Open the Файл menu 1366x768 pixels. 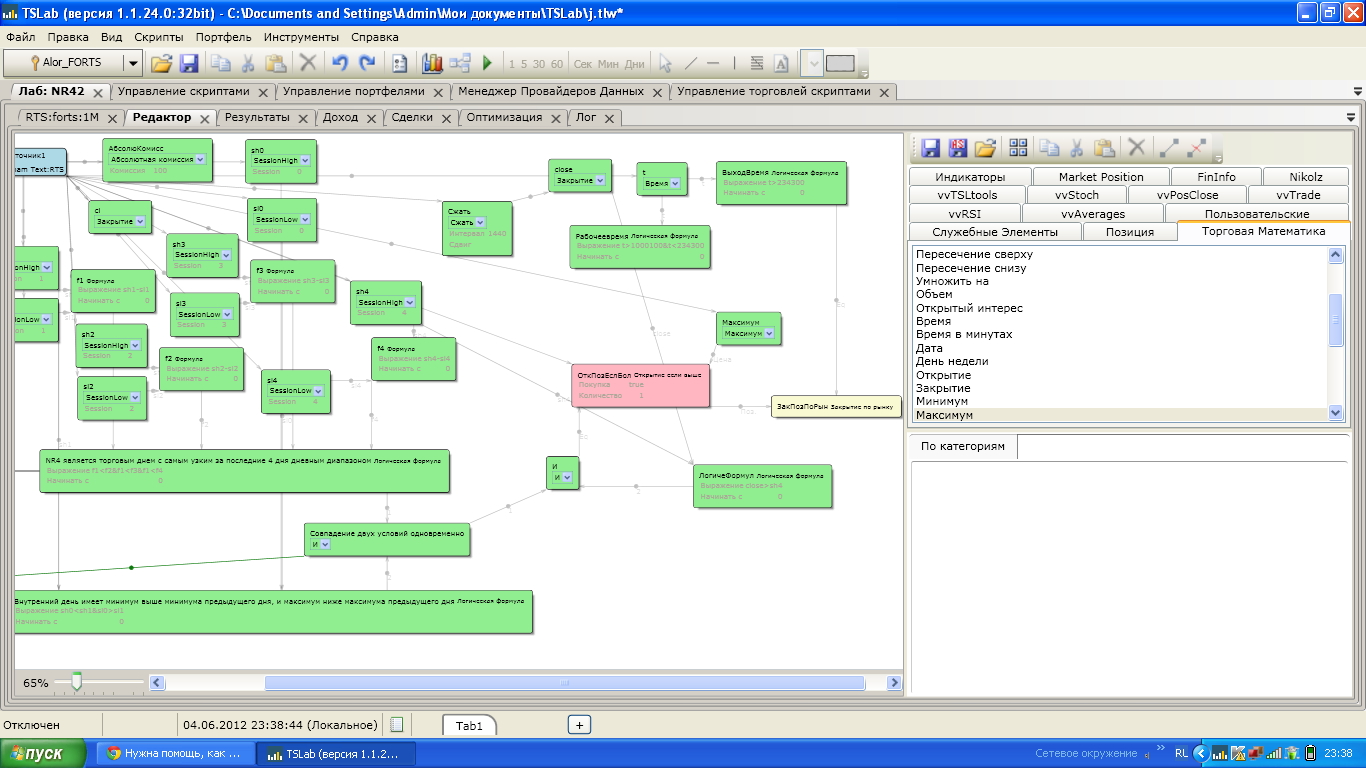coord(20,37)
